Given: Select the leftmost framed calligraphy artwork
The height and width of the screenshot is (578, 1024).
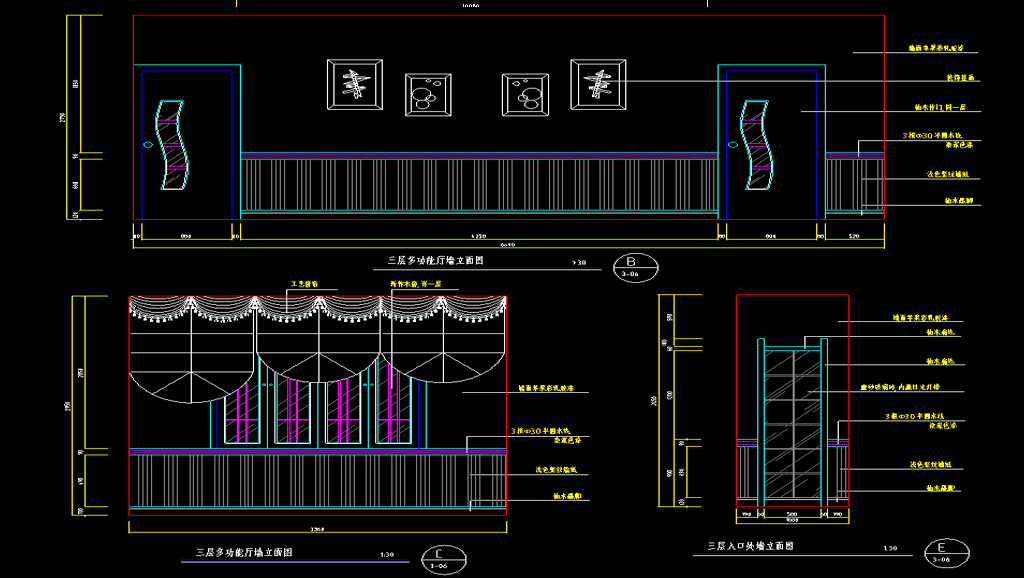Looking at the screenshot, I should tap(355, 83).
